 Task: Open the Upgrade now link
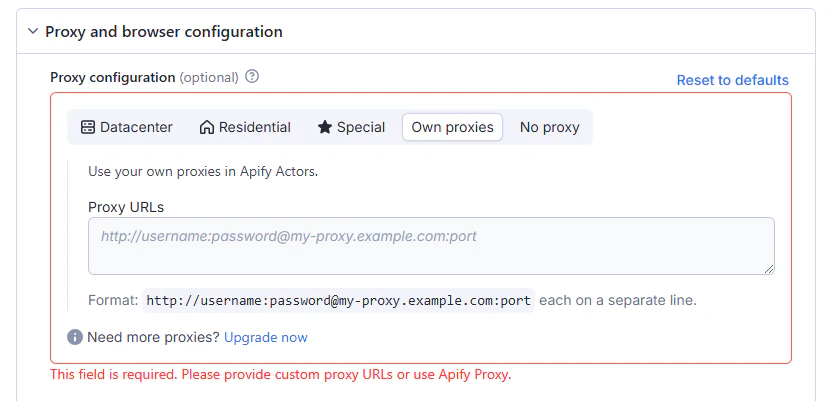click(x=266, y=338)
